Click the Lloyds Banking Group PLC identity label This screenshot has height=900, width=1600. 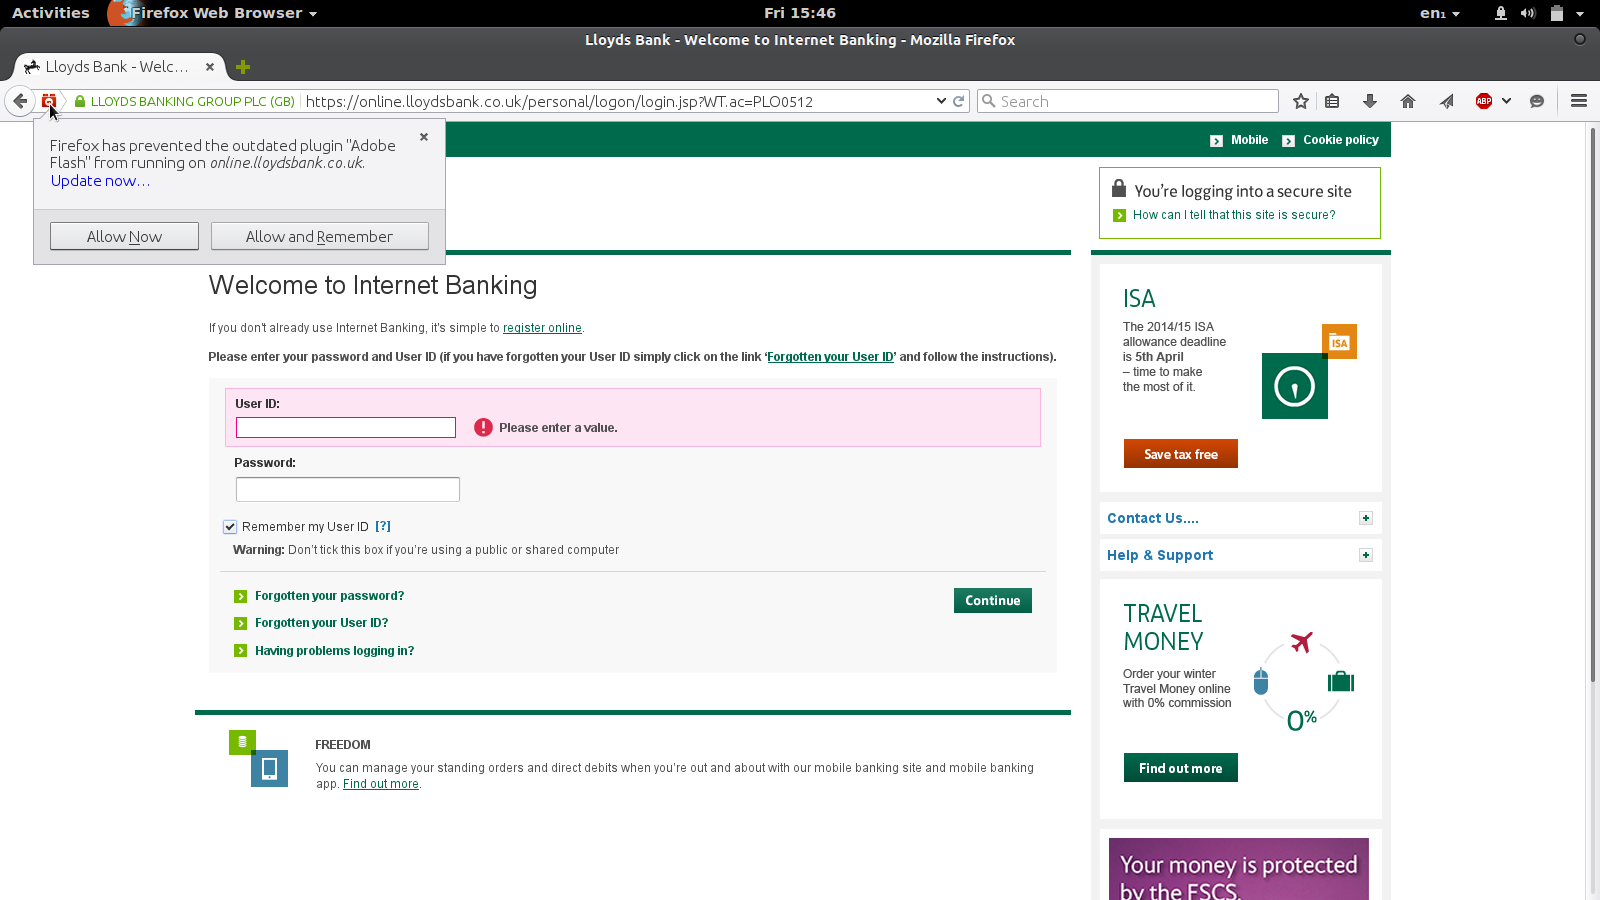click(193, 101)
